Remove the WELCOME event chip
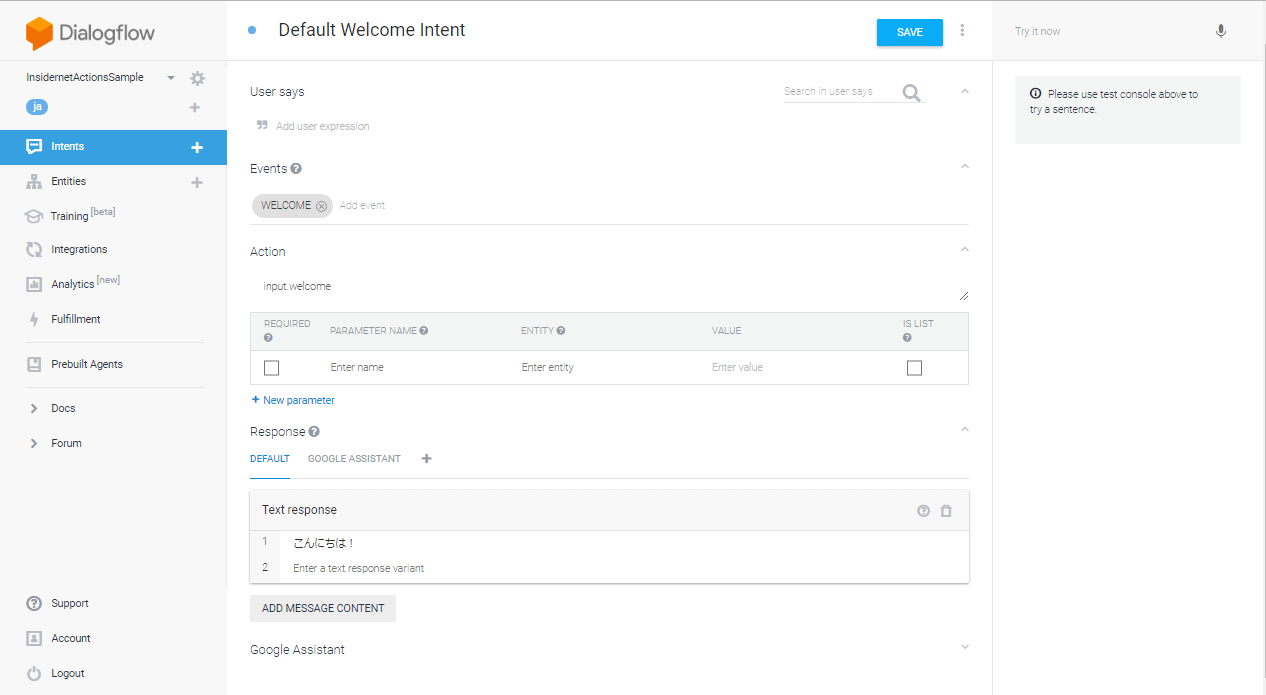This screenshot has width=1266, height=695. (x=321, y=206)
